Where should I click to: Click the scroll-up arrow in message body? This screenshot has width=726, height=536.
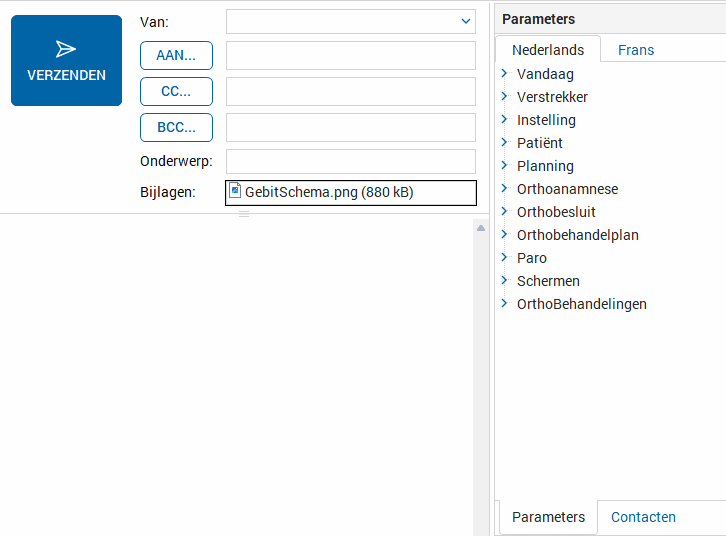481,228
